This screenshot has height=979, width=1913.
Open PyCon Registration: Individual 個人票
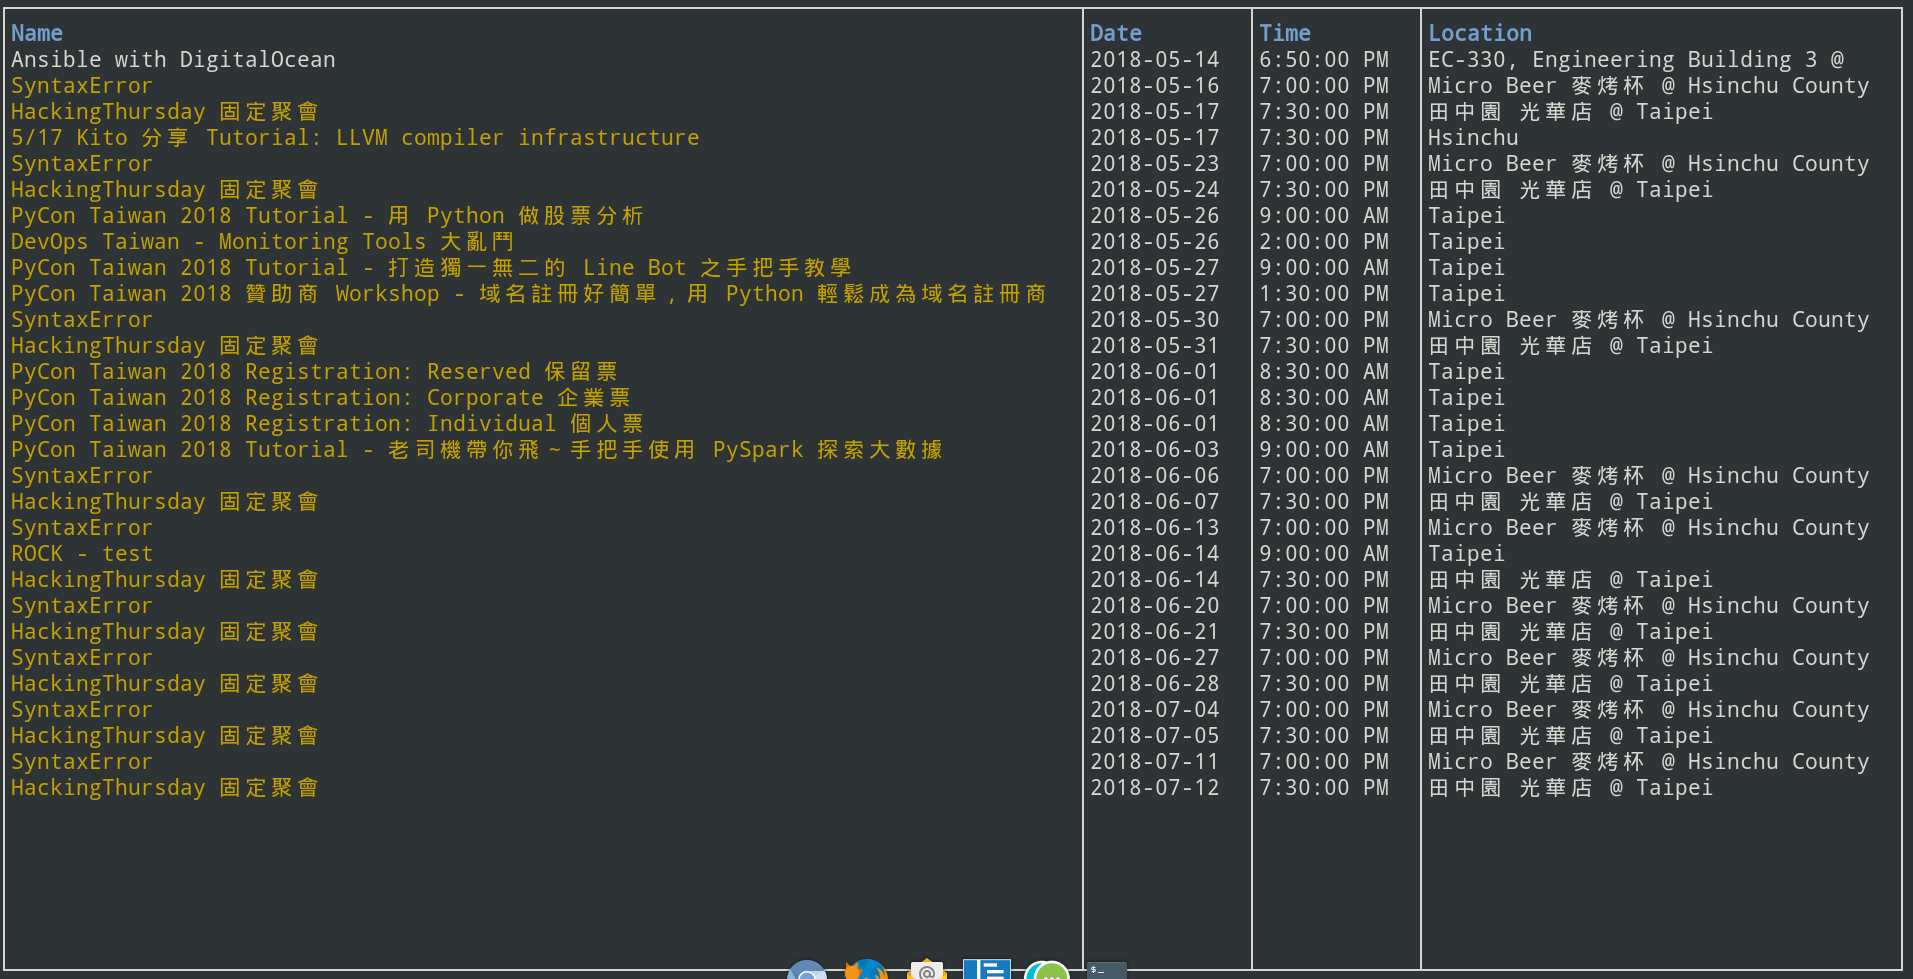coord(327,424)
